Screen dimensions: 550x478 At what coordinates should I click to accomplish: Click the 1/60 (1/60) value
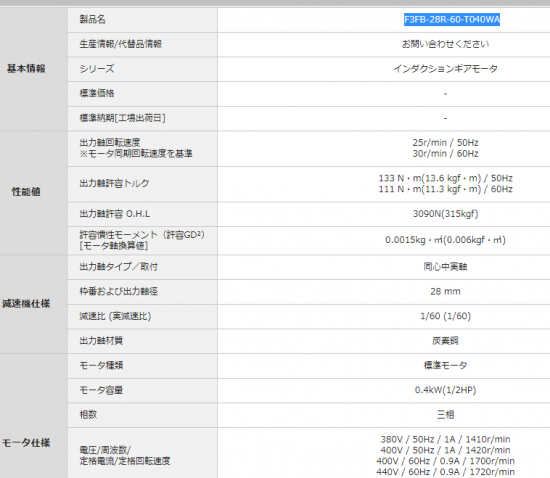[445, 316]
